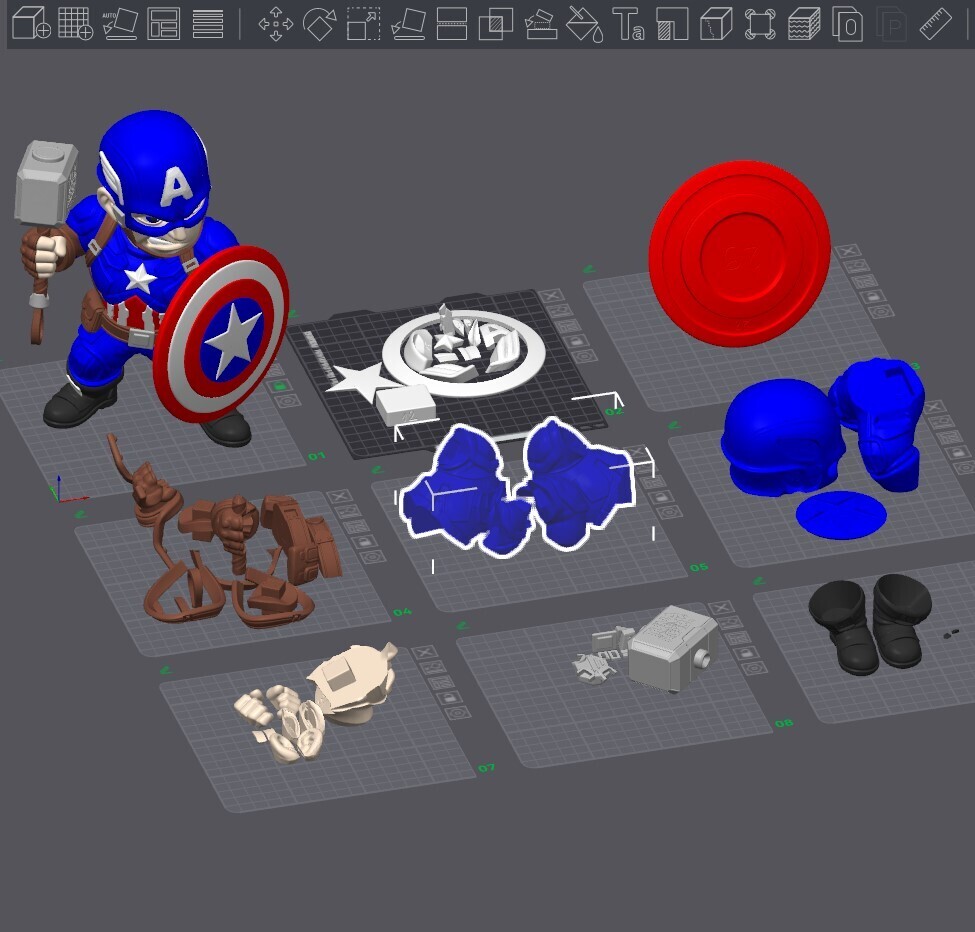Screen dimensions: 975x932
Task: Open plate 02 settings circle icon
Action: click(x=585, y=356)
